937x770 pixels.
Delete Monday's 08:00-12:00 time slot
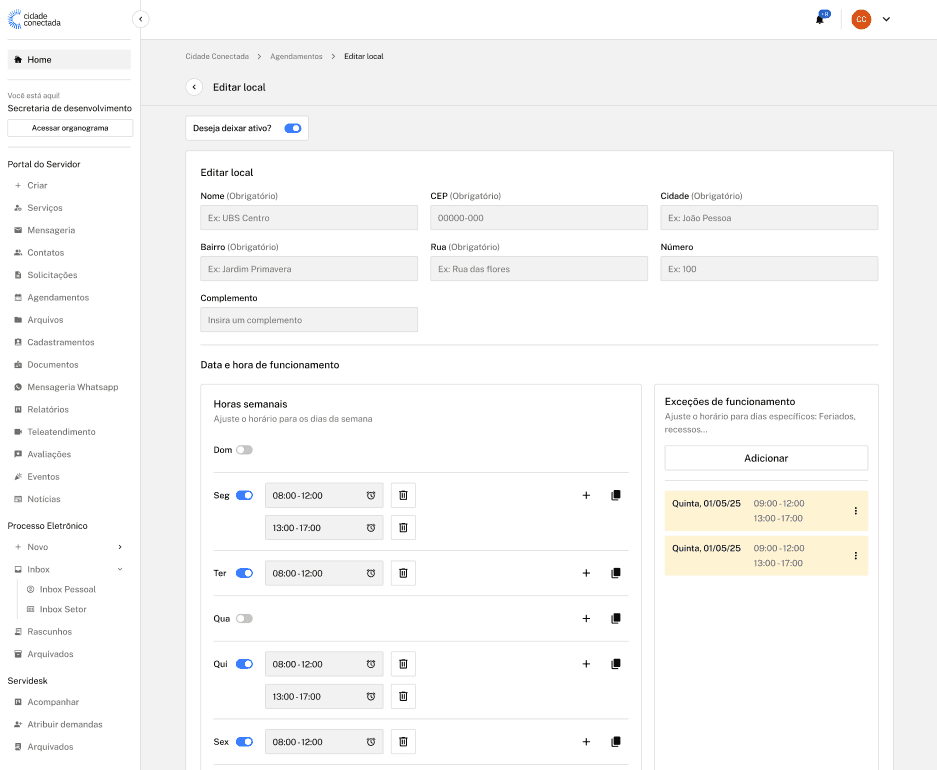[403, 495]
